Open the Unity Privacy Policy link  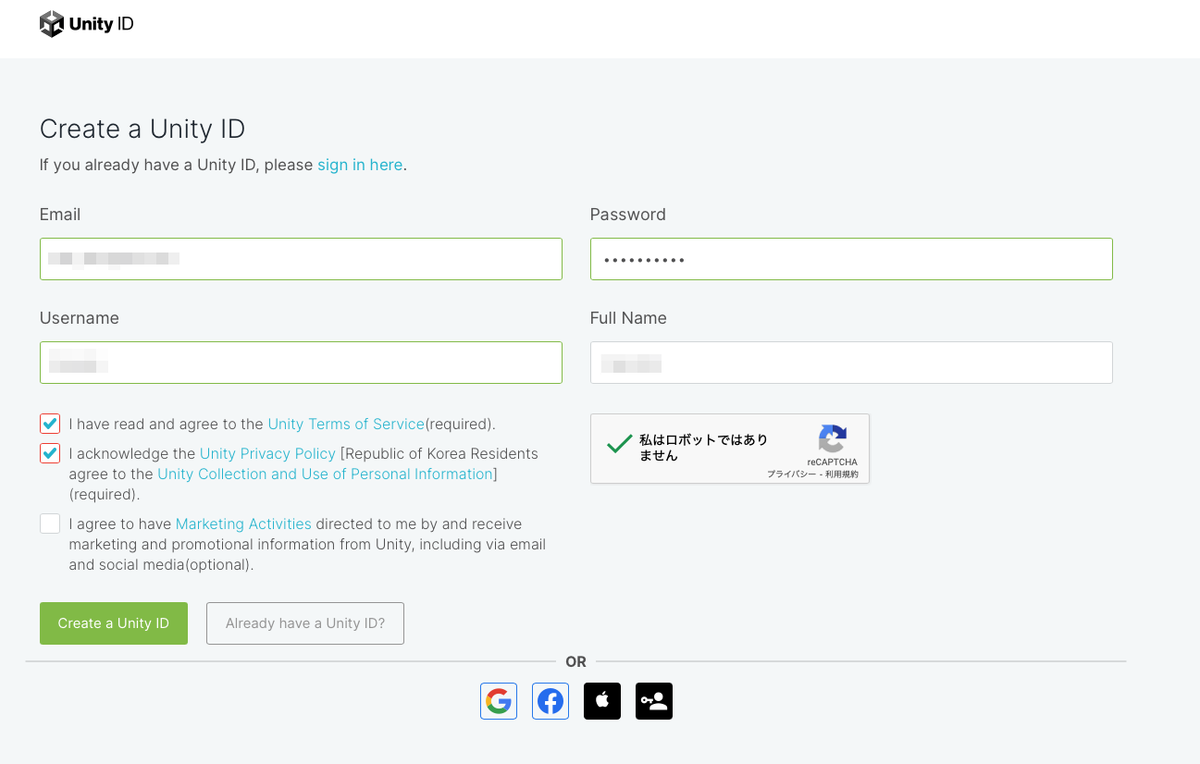(x=268, y=454)
